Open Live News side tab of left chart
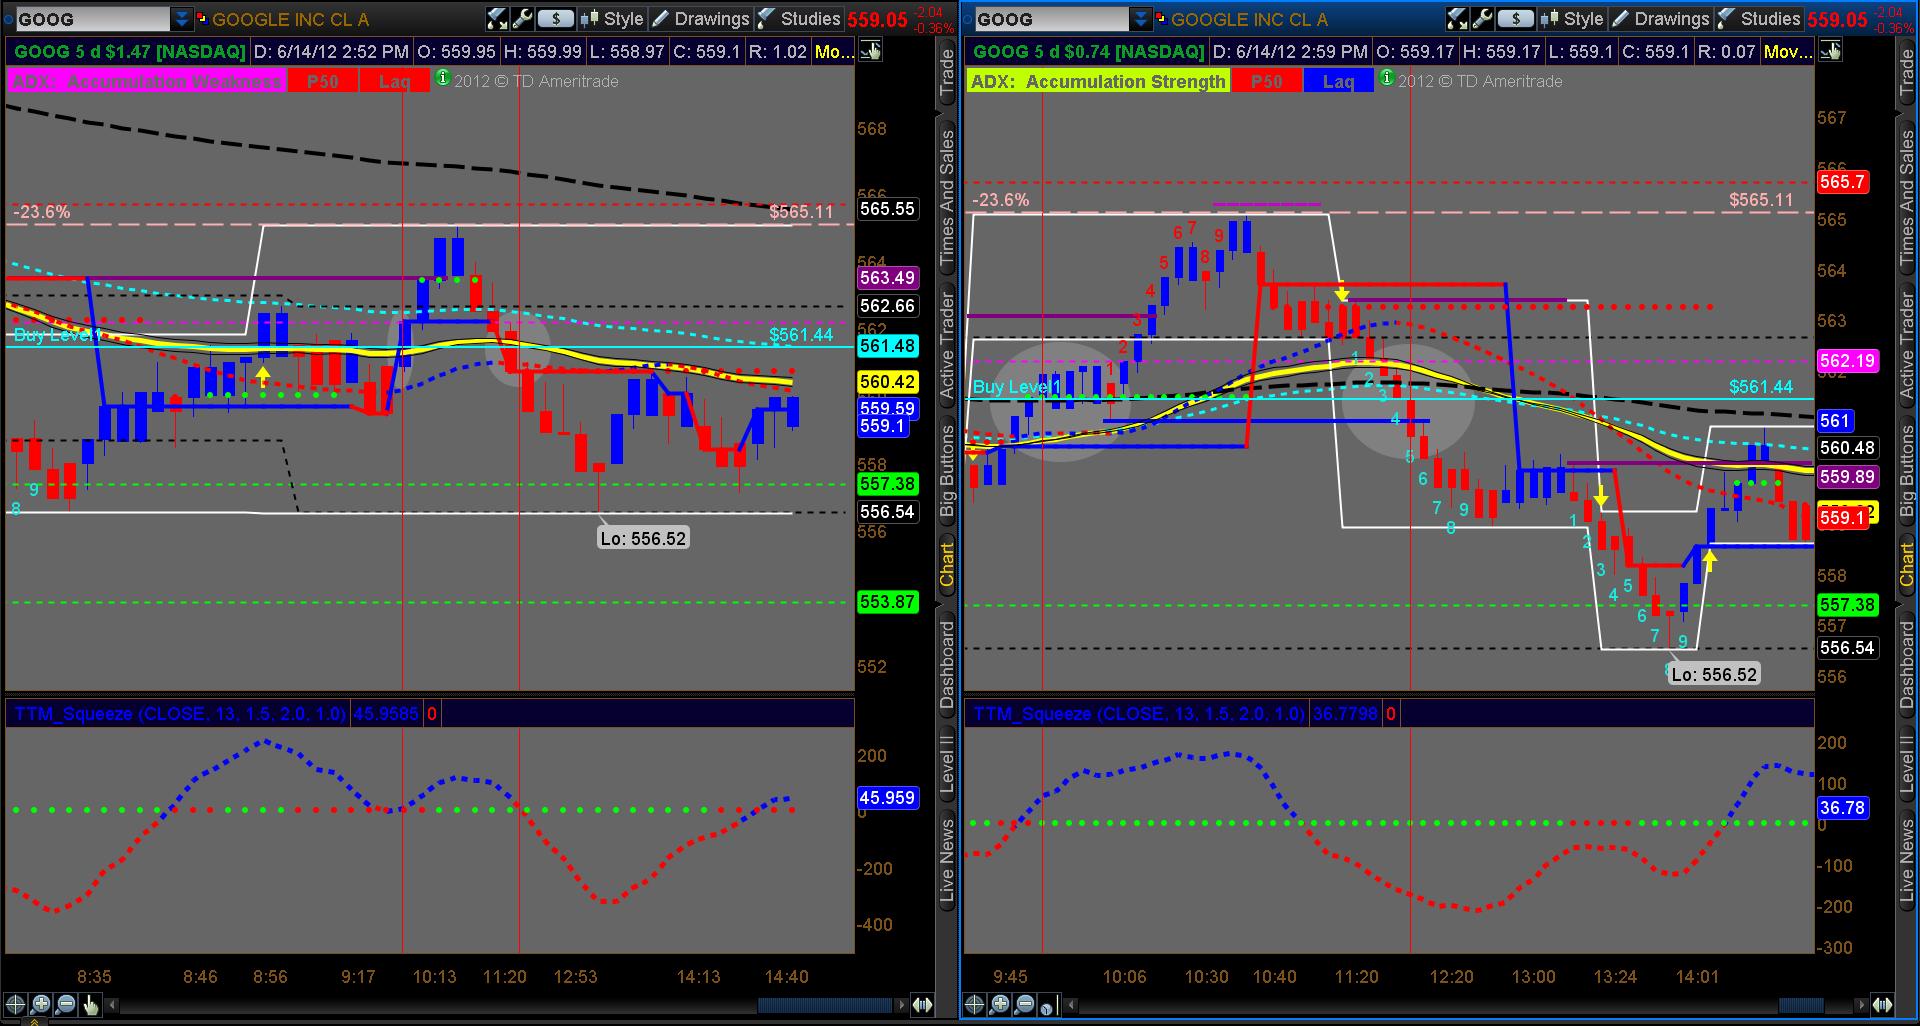Image resolution: width=1920 pixels, height=1026 pixels. coord(946,860)
